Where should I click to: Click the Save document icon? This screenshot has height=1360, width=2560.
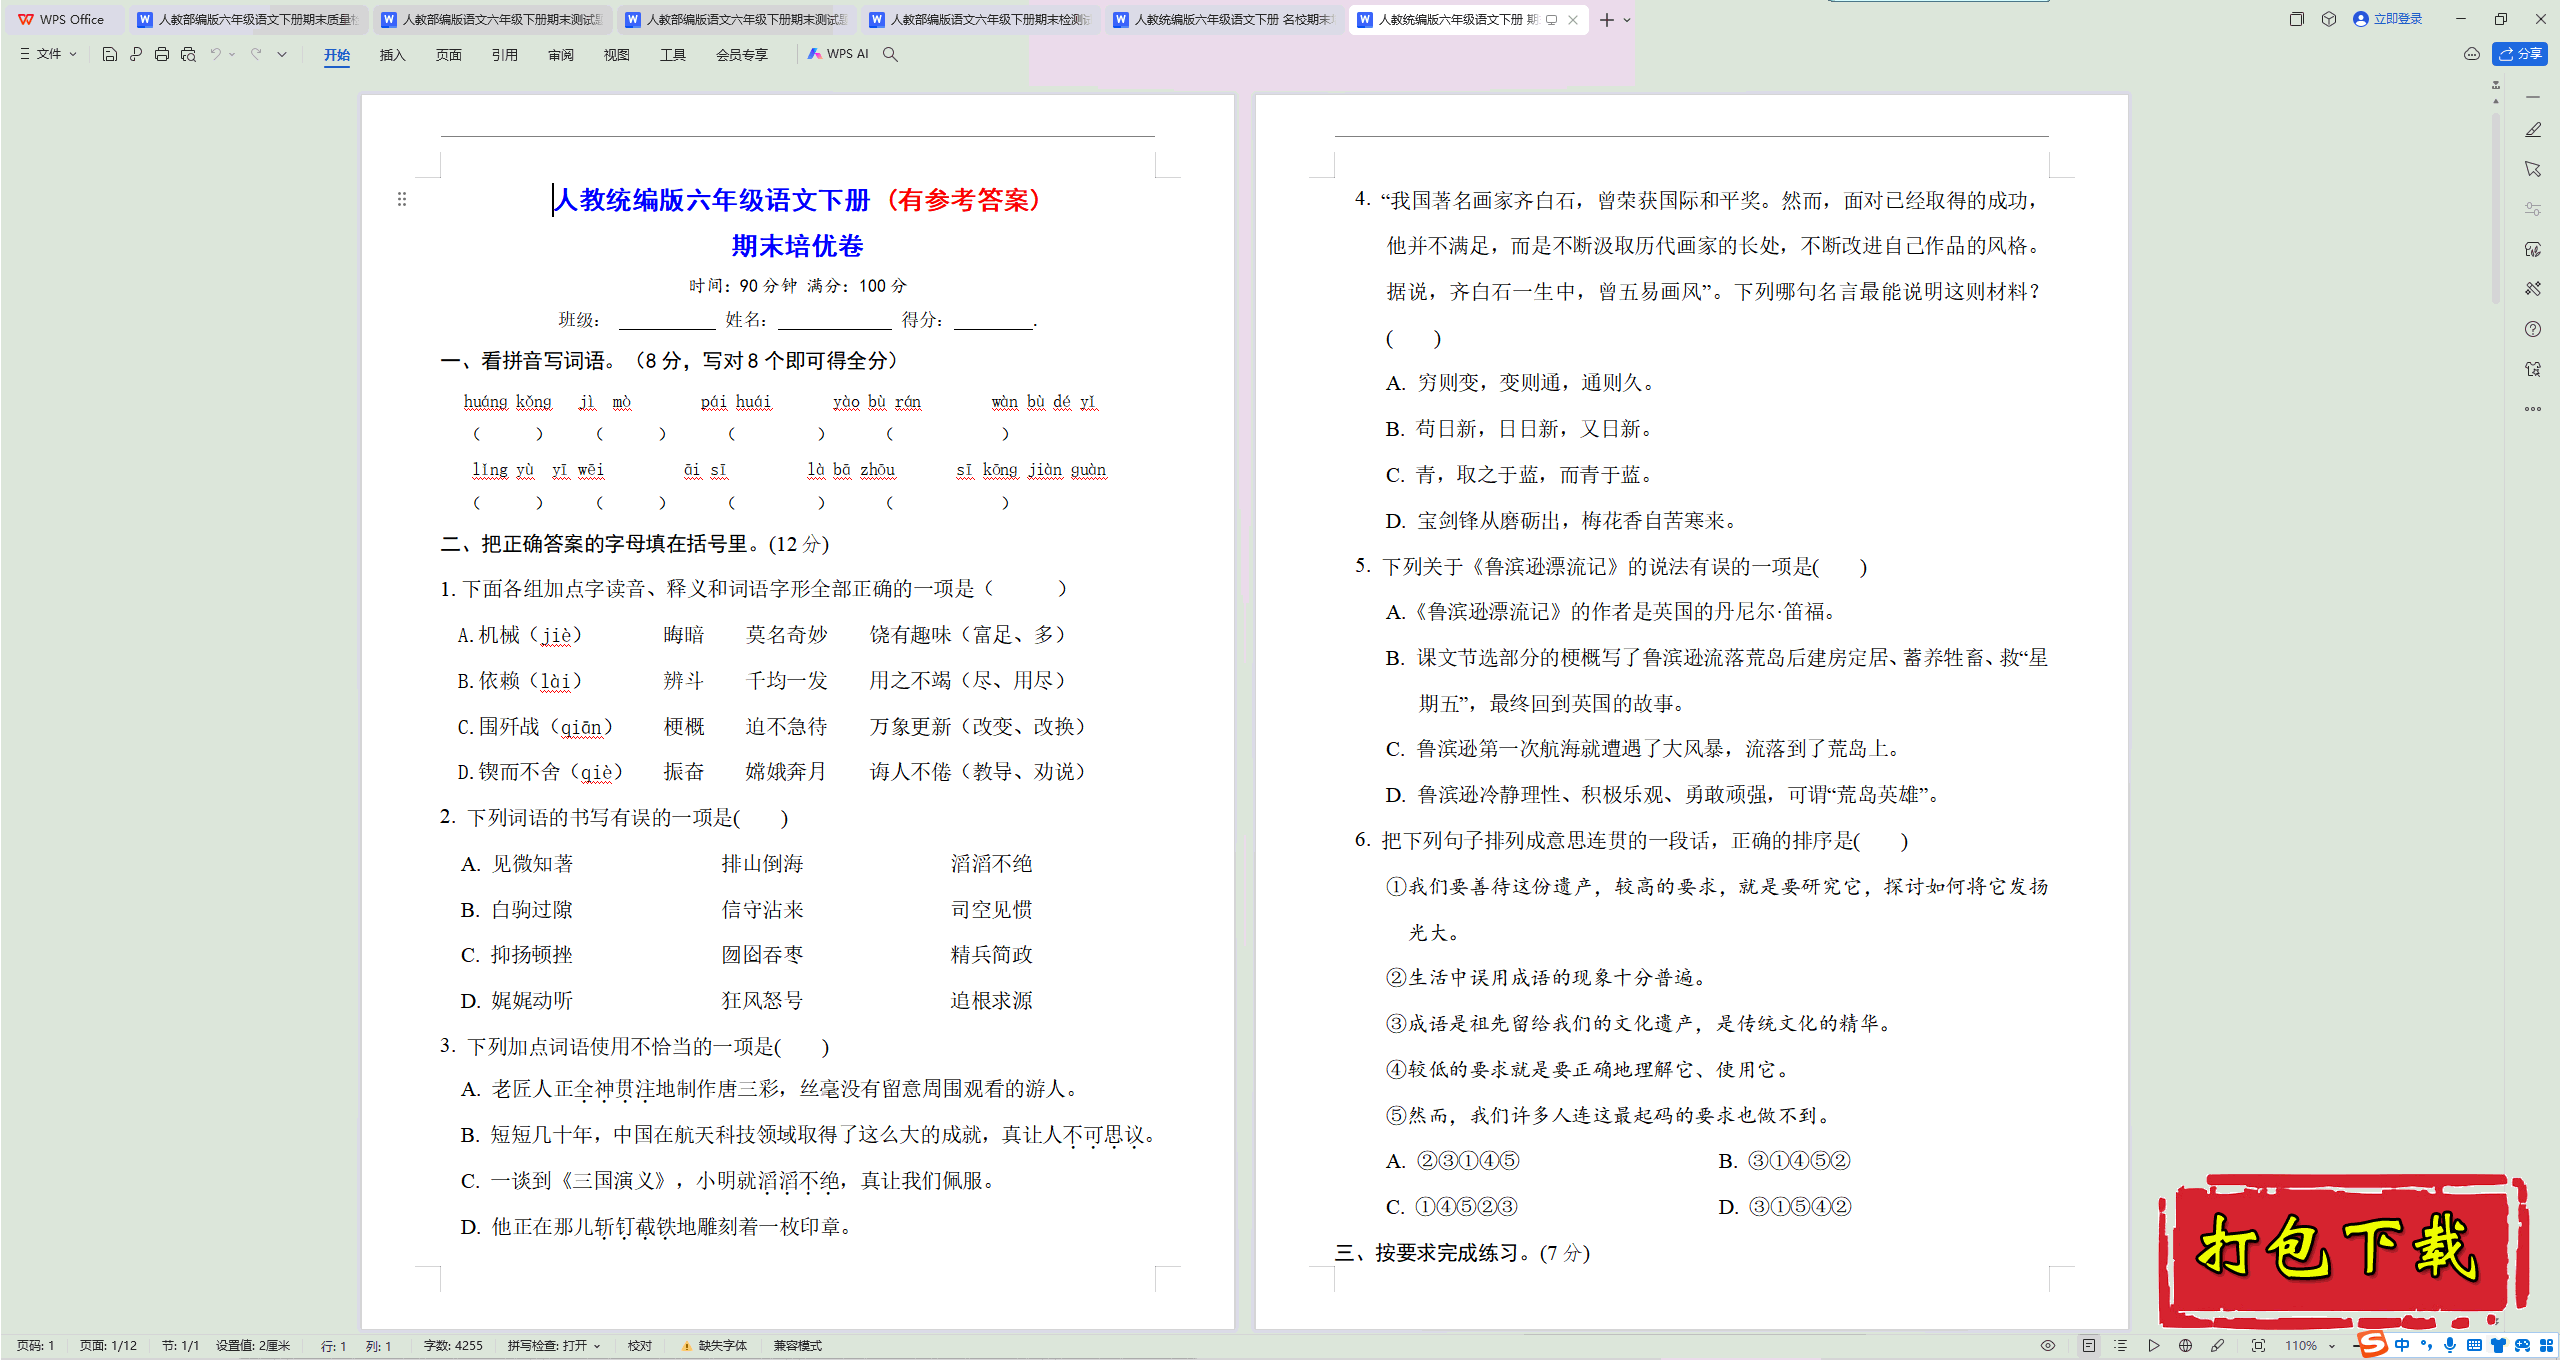tap(110, 54)
